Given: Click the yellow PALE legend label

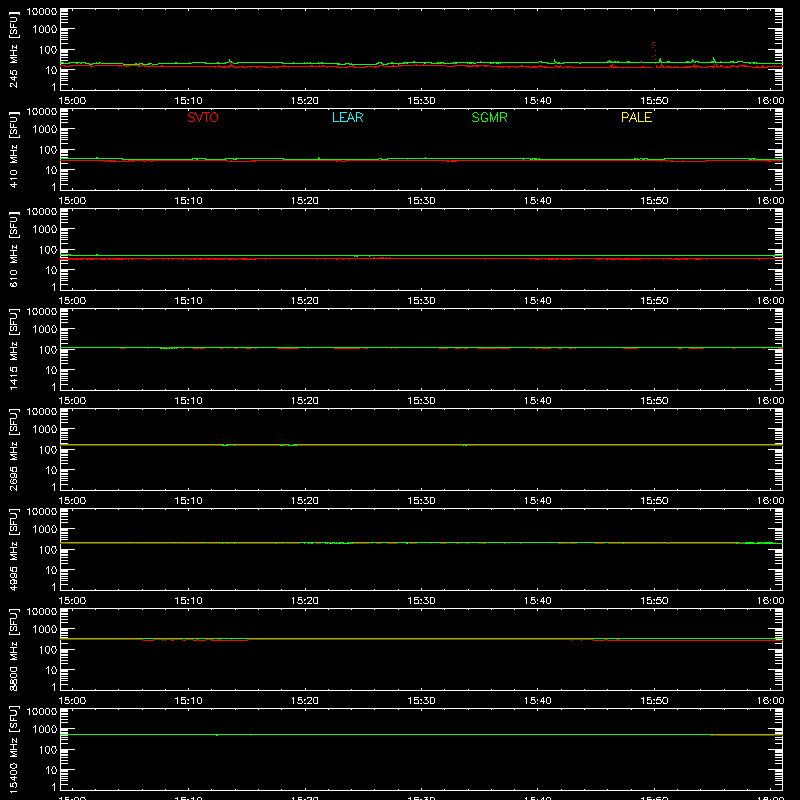Looking at the screenshot, I should (x=636, y=117).
